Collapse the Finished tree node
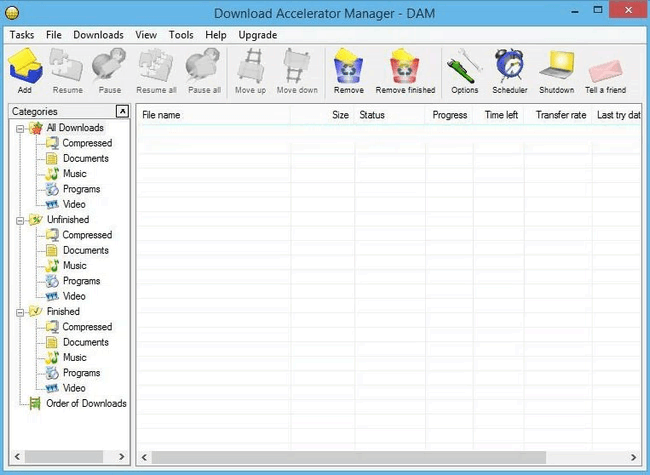650x475 pixels. 20,313
